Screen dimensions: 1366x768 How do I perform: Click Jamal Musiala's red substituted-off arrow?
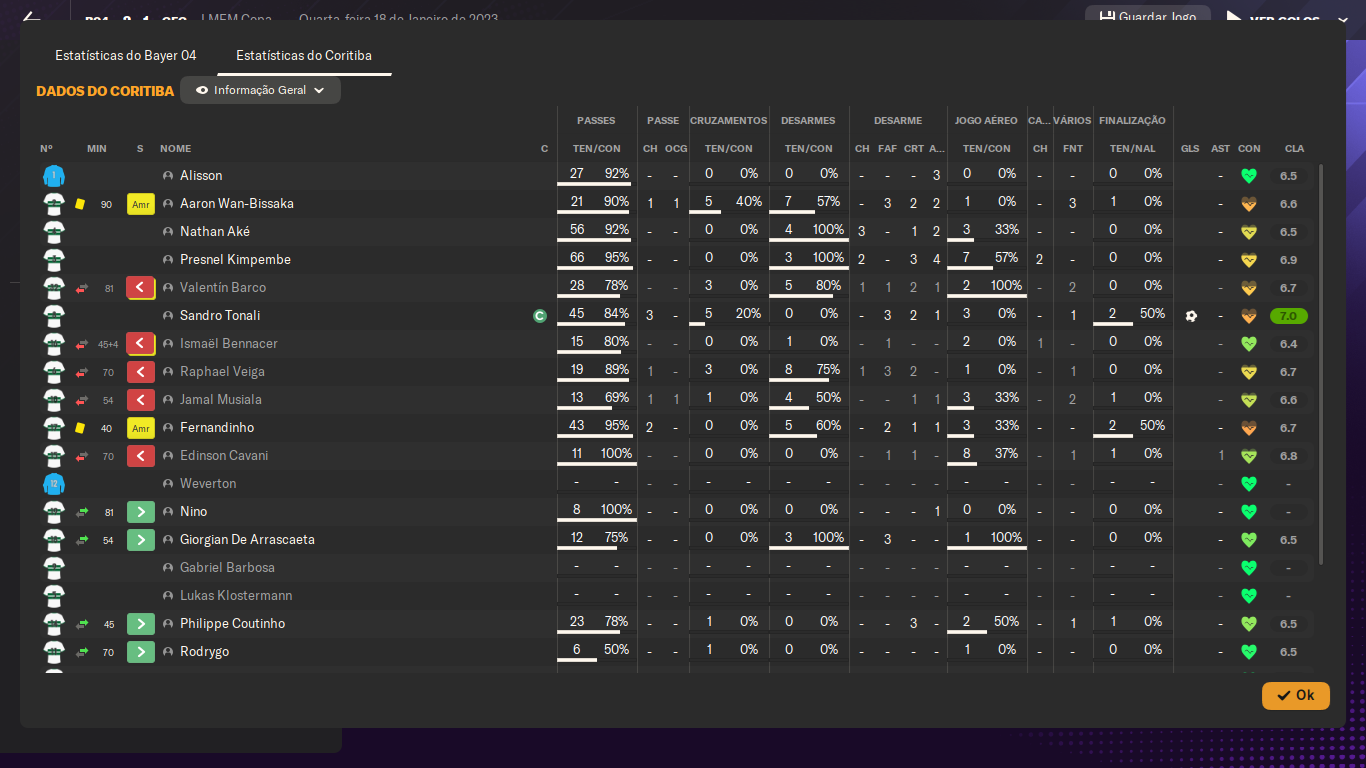click(x=141, y=400)
